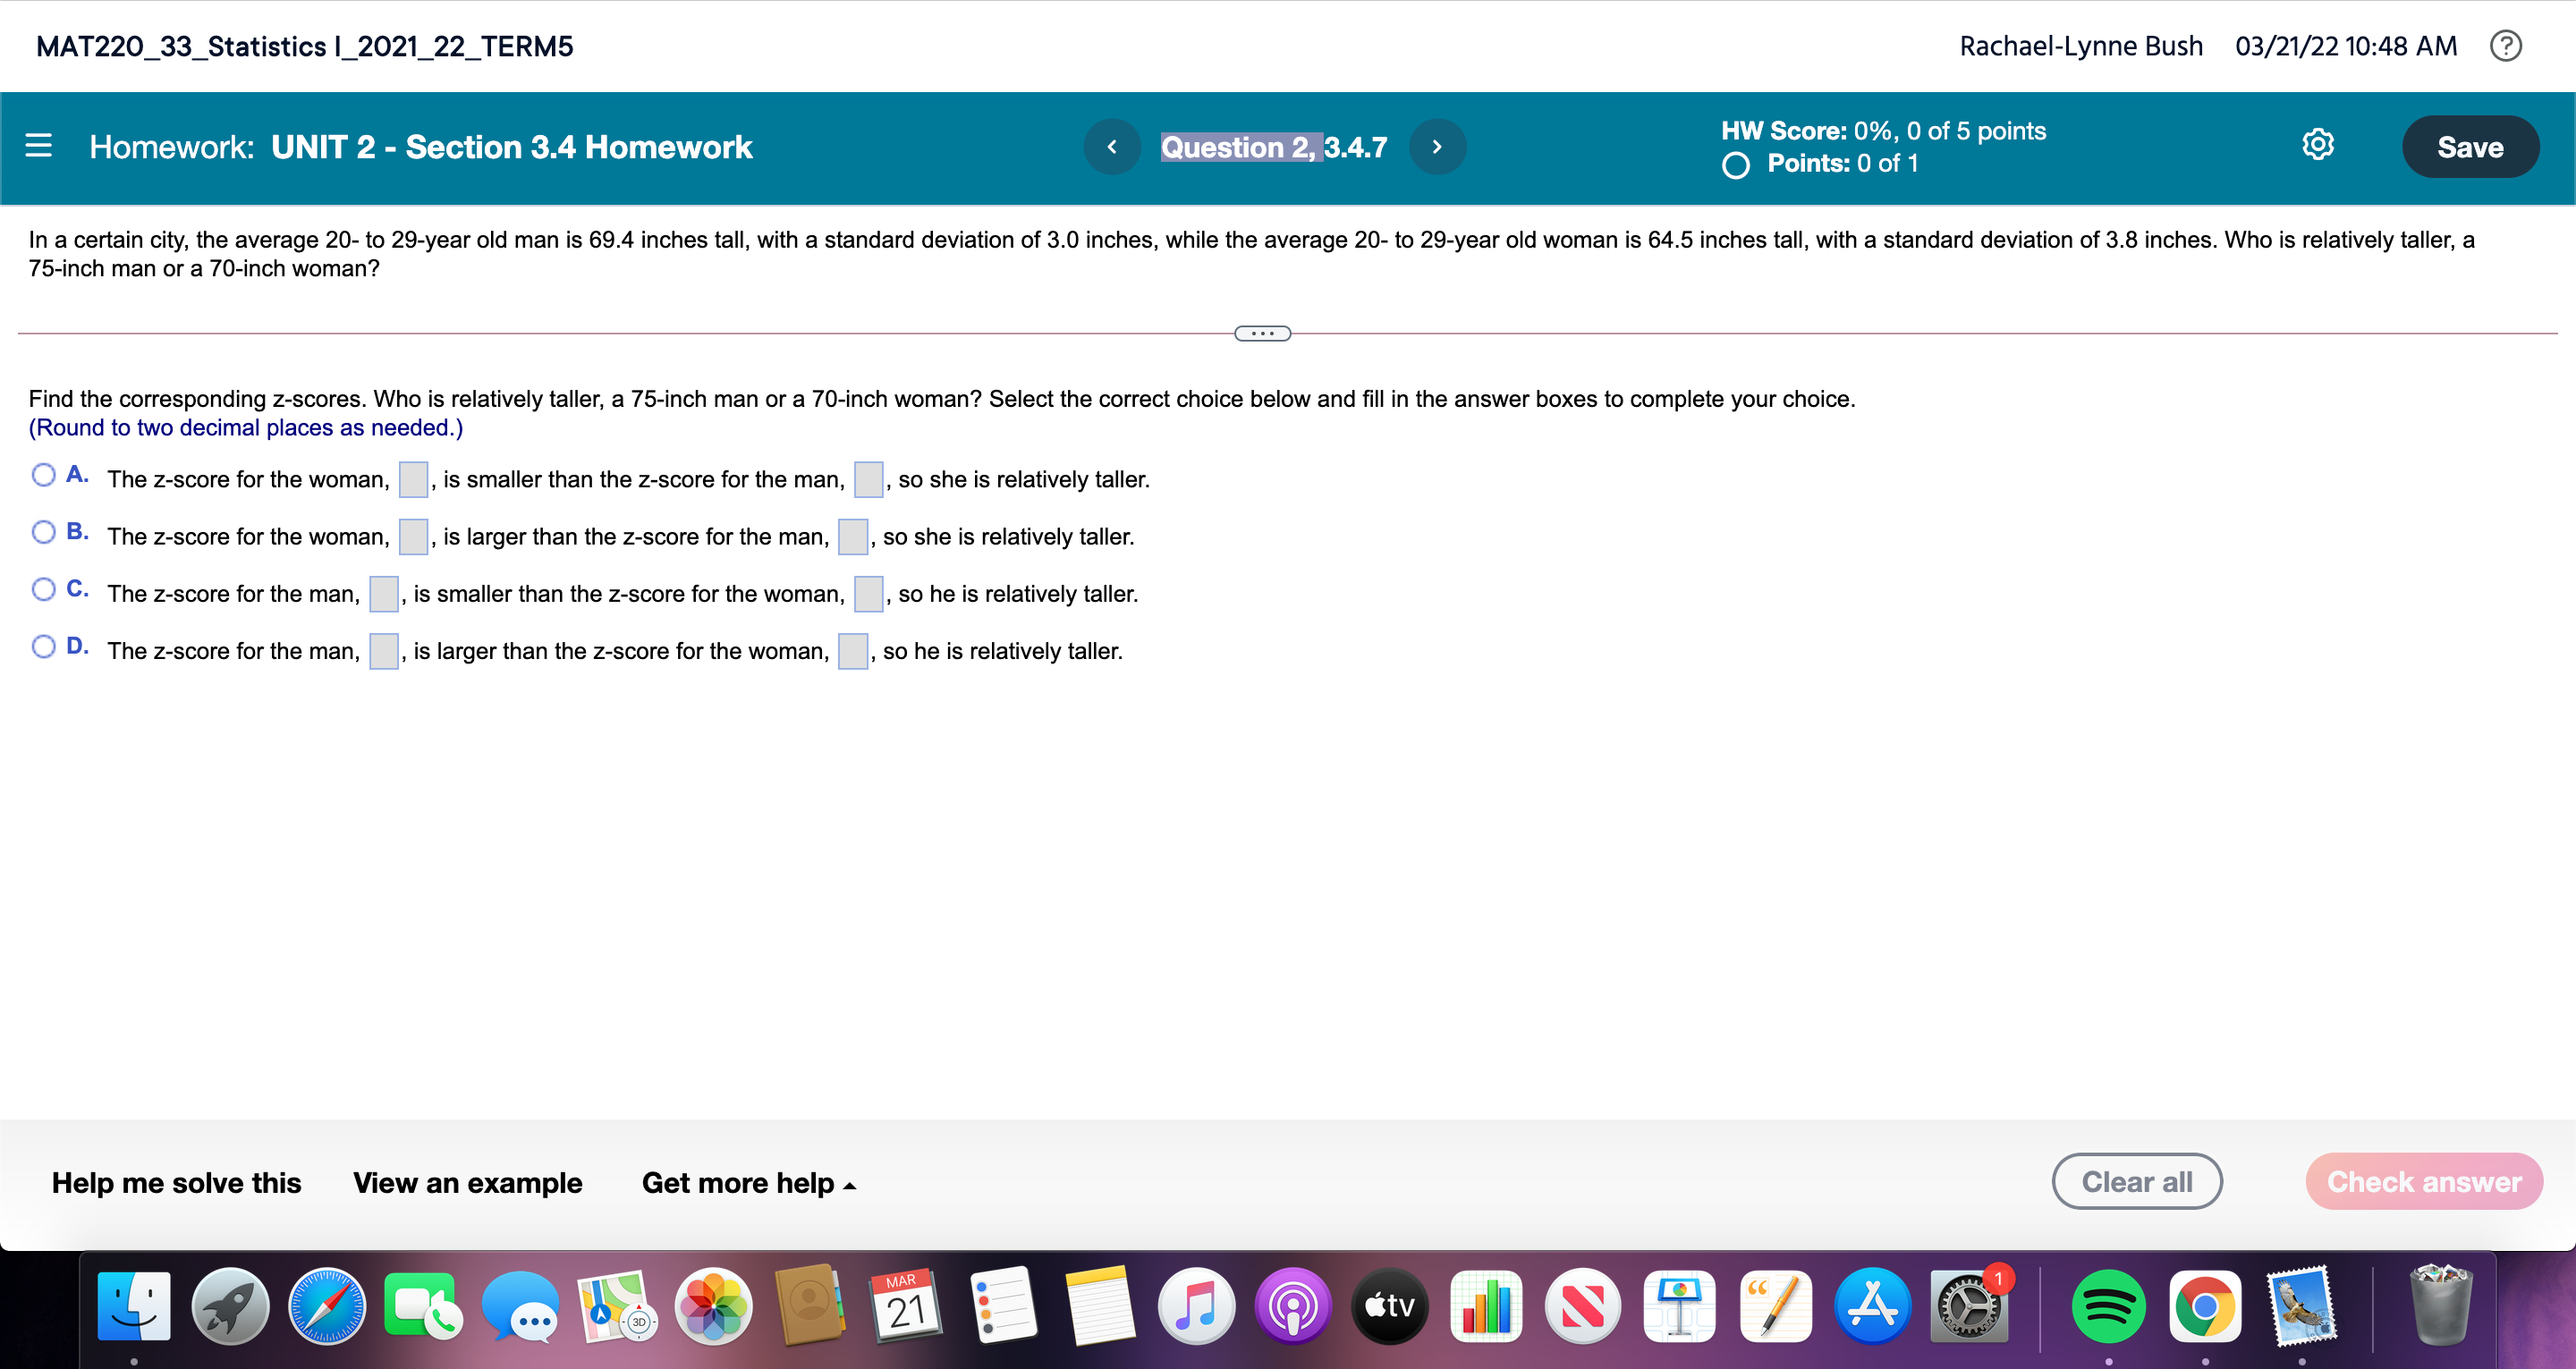Click the Save button
This screenshot has width=2576, height=1369.
(2469, 146)
